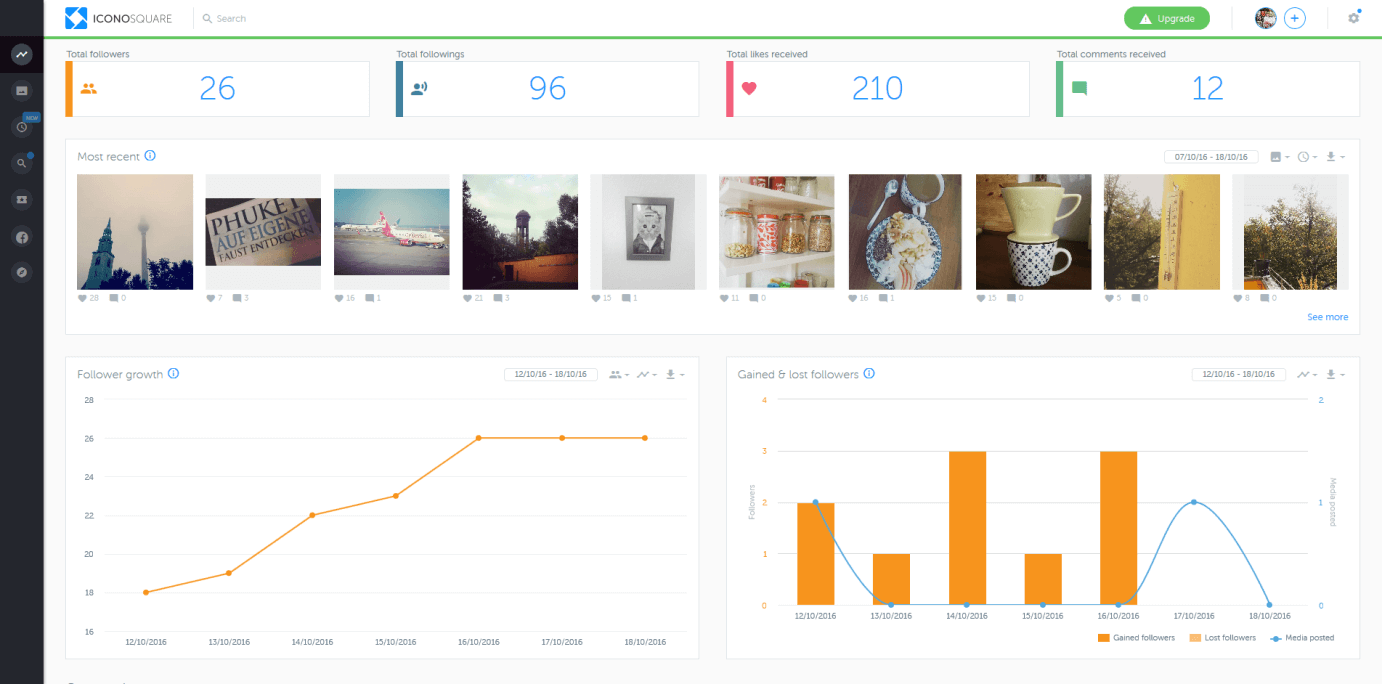Toggle Media posted legend item
The image size is (1382, 684).
[1301, 637]
